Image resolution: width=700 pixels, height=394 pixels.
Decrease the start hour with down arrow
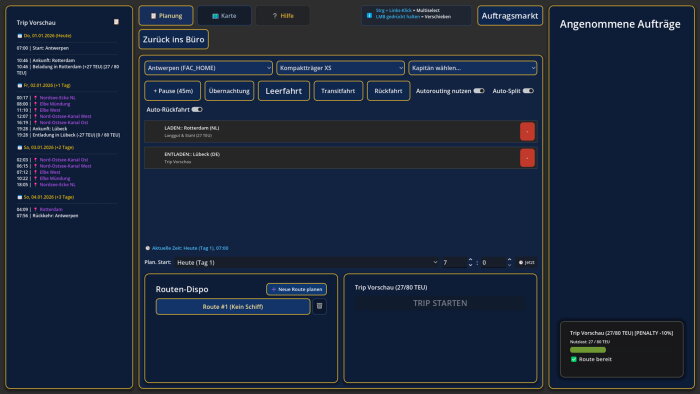(470, 265)
